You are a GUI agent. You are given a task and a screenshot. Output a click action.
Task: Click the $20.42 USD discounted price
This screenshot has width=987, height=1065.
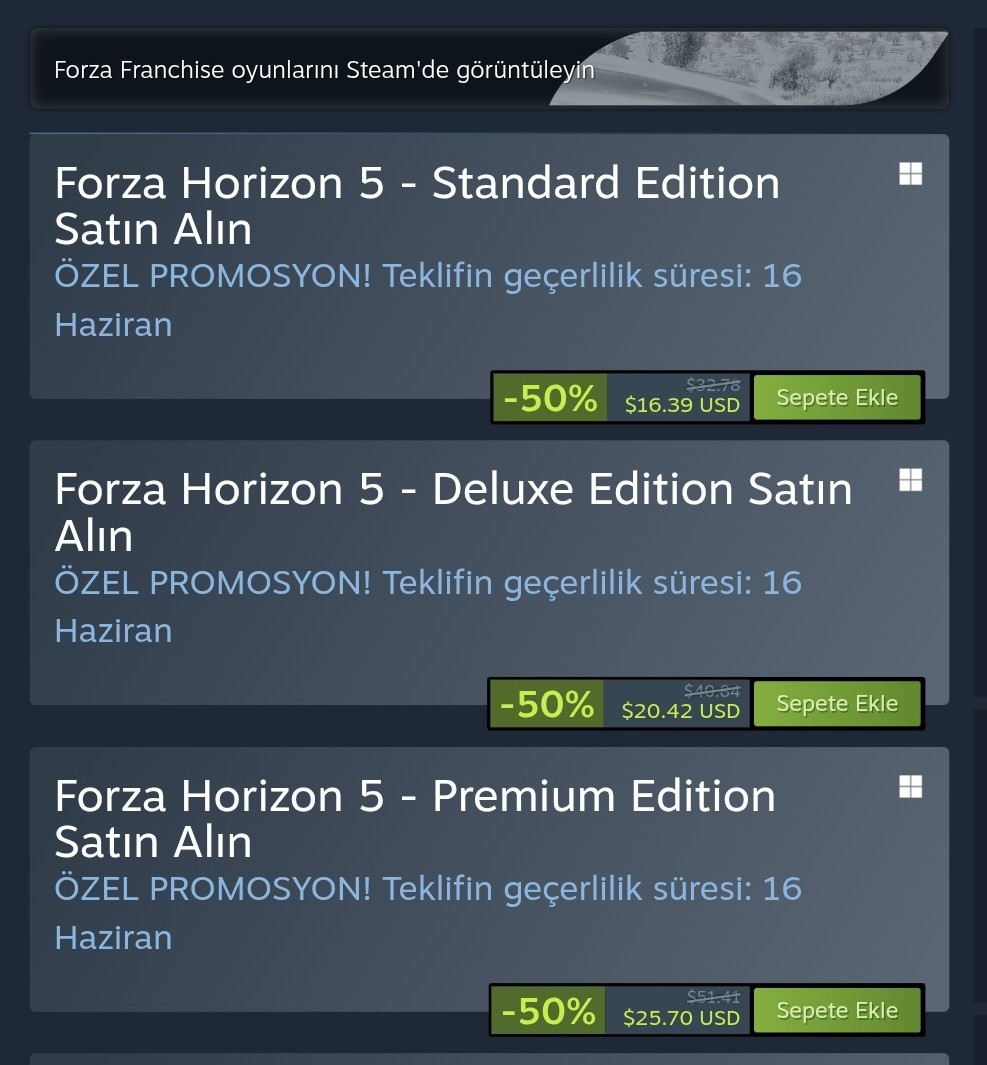pyautogui.click(x=680, y=711)
